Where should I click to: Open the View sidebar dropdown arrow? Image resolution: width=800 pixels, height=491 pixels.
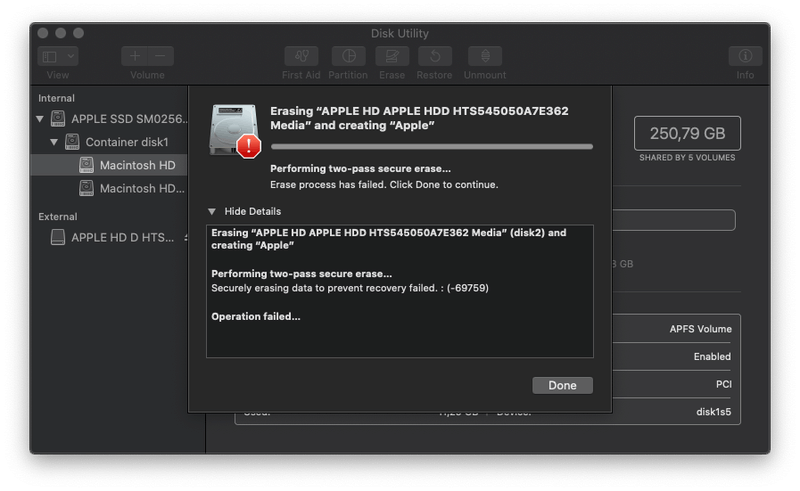pyautogui.click(x=71, y=56)
